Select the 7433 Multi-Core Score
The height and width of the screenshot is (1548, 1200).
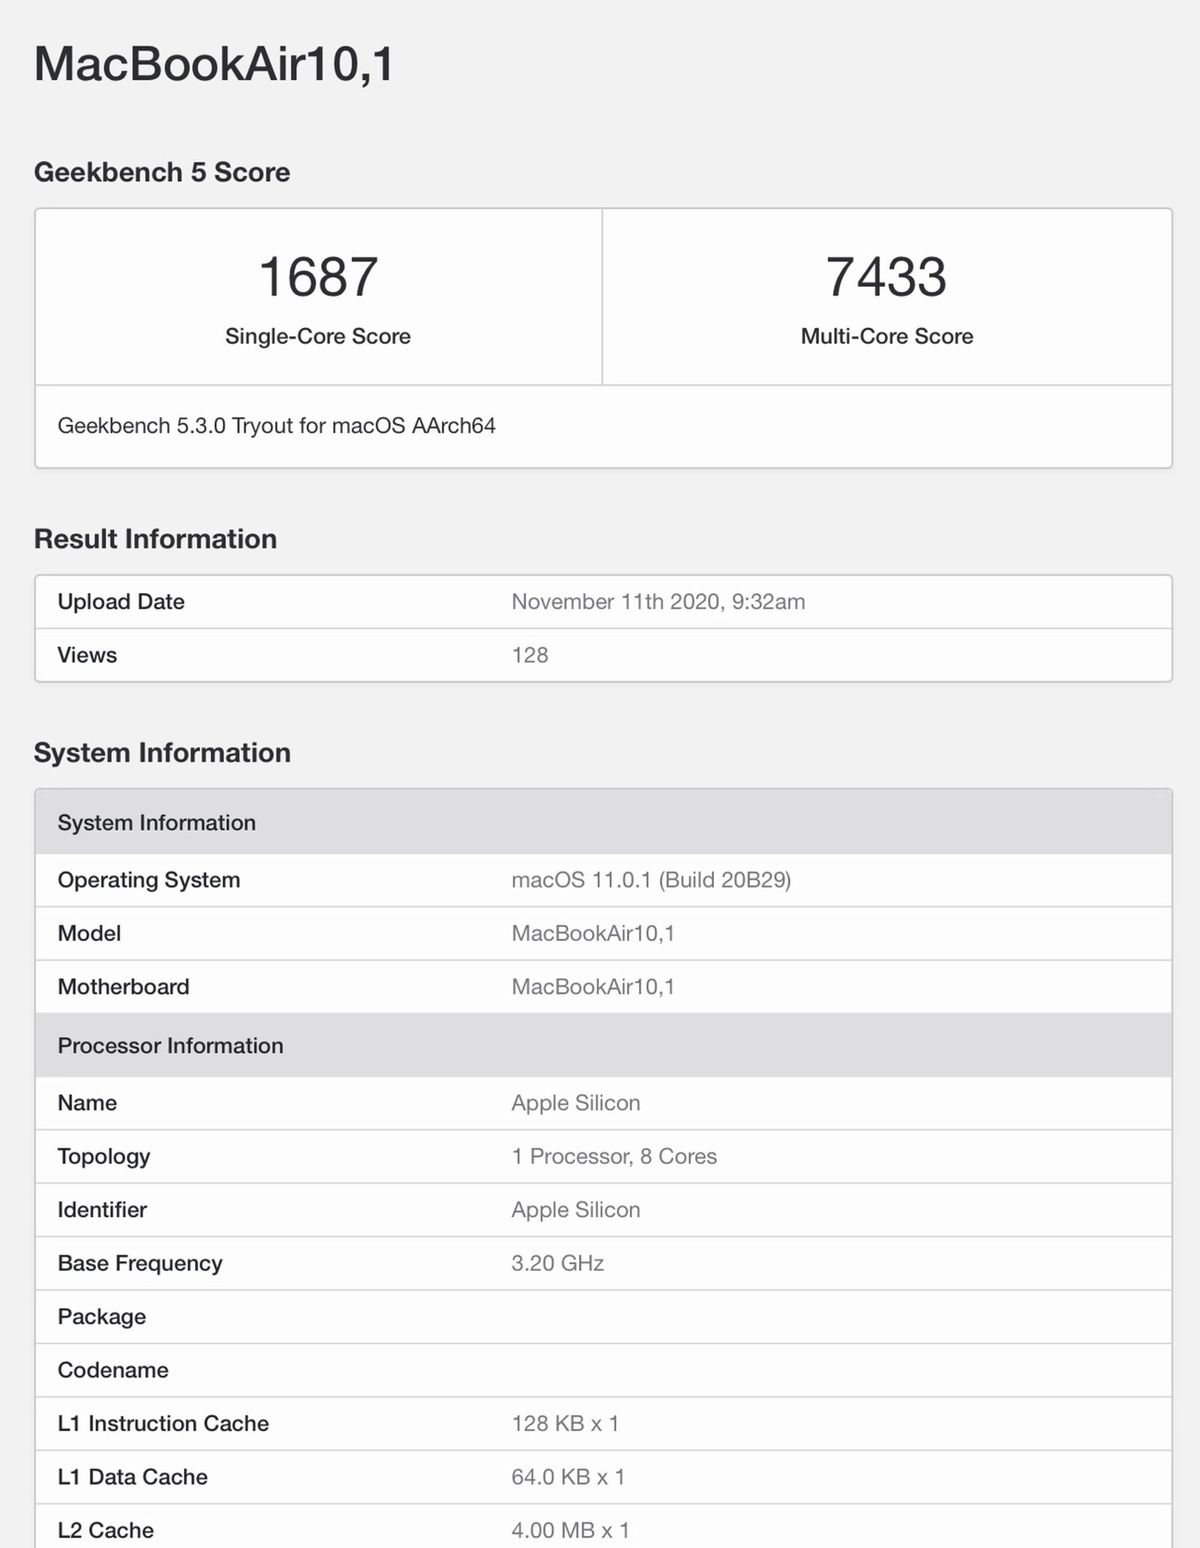[884, 280]
